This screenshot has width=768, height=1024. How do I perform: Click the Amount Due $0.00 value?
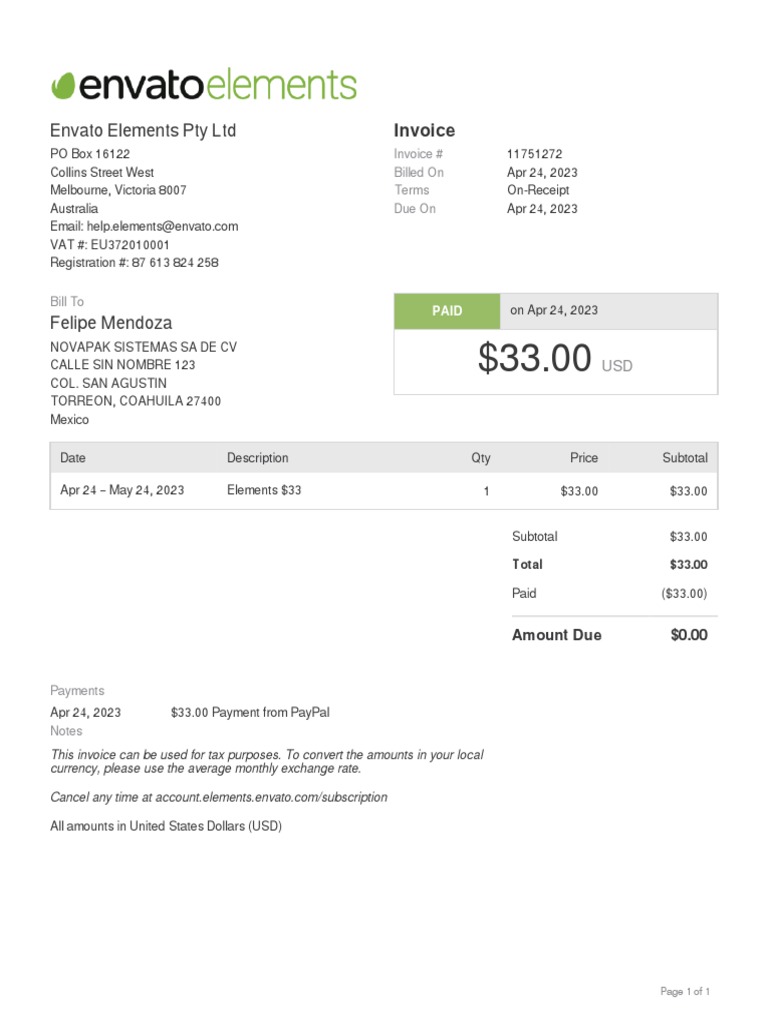pyautogui.click(x=689, y=635)
